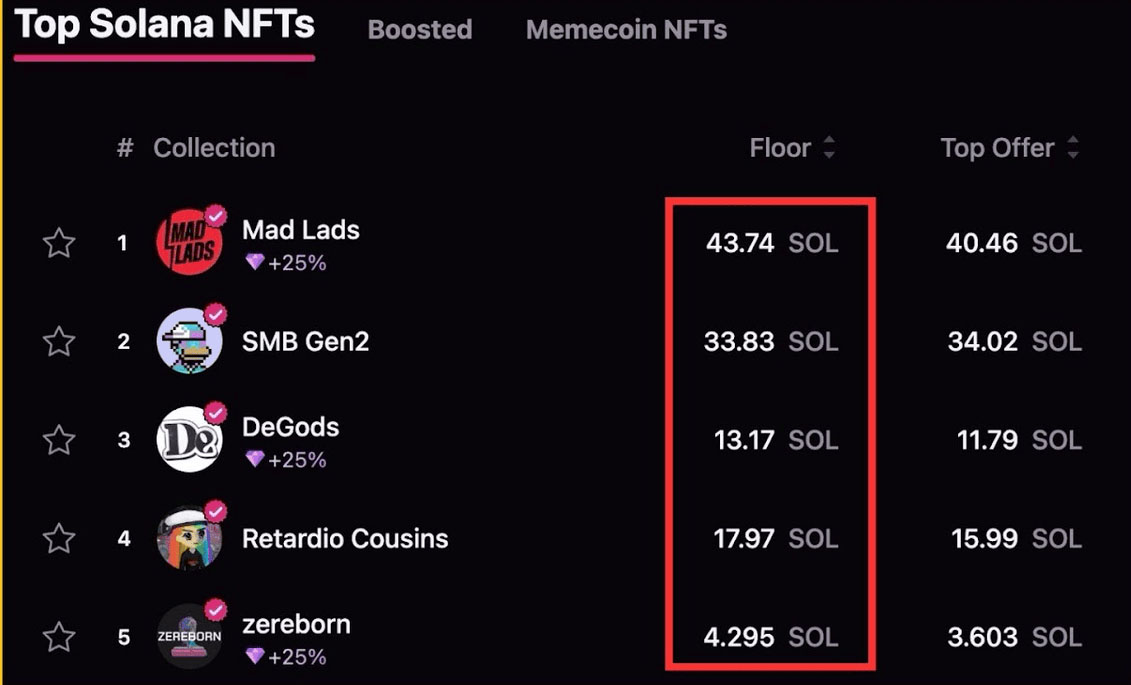Viewport: 1131px width, 685px height.
Task: Favorite Mad Lads with the star icon
Action: click(60, 243)
